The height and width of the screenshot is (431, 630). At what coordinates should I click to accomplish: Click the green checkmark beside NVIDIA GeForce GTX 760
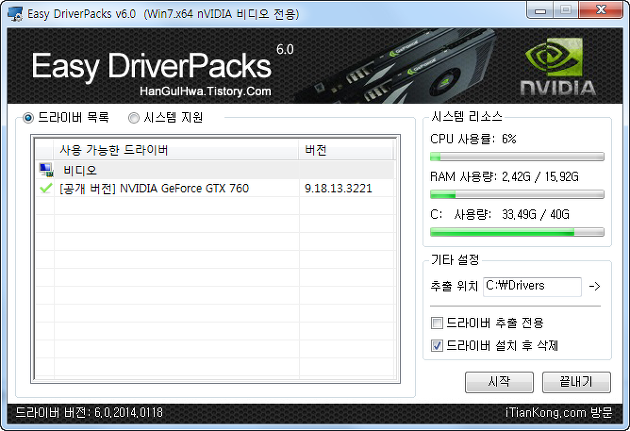pos(46,188)
